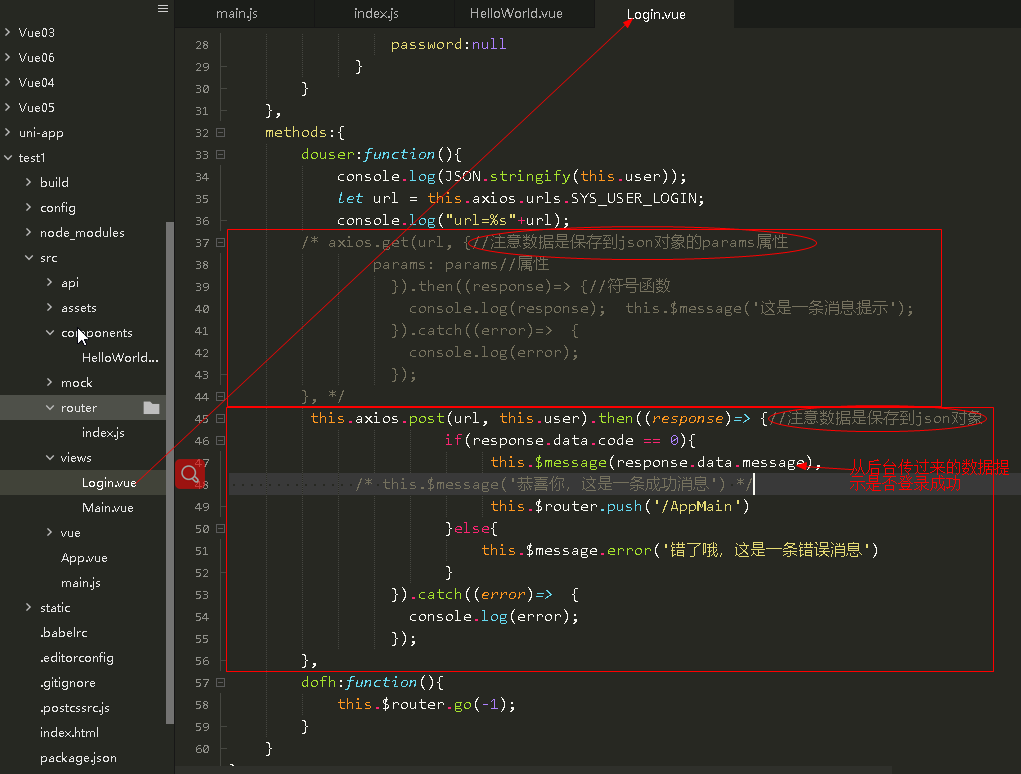Viewport: 1021px width, 774px height.
Task: Switch to the index.js tab
Action: click(376, 14)
